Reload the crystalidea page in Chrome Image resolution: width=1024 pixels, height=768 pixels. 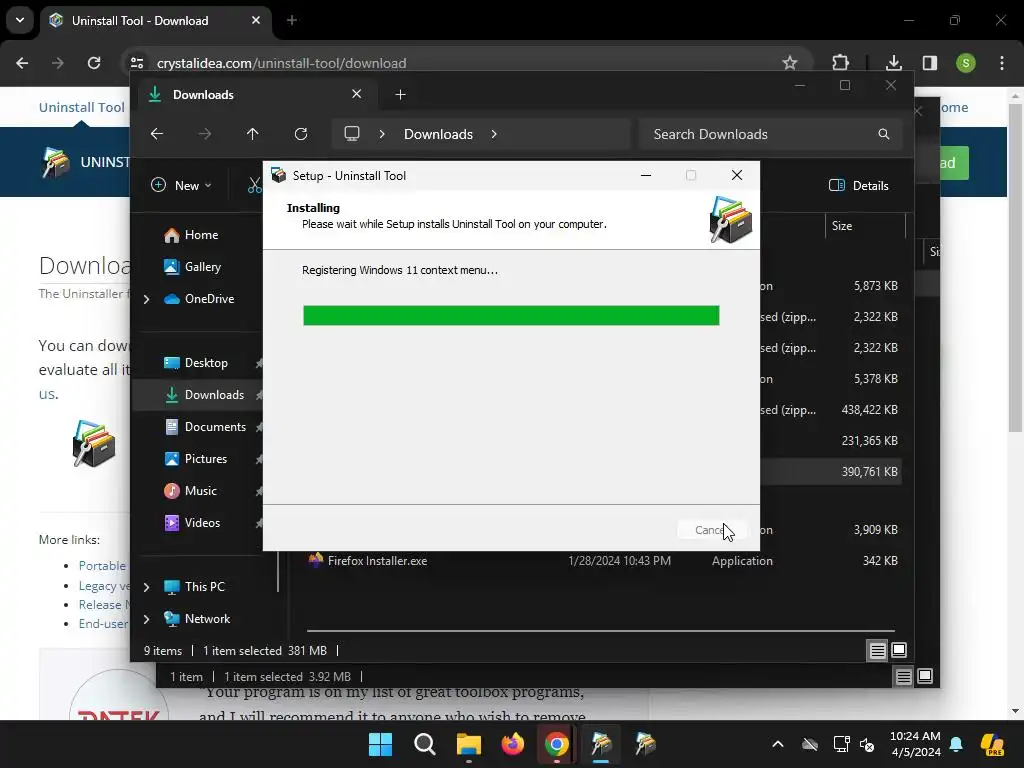click(94, 63)
